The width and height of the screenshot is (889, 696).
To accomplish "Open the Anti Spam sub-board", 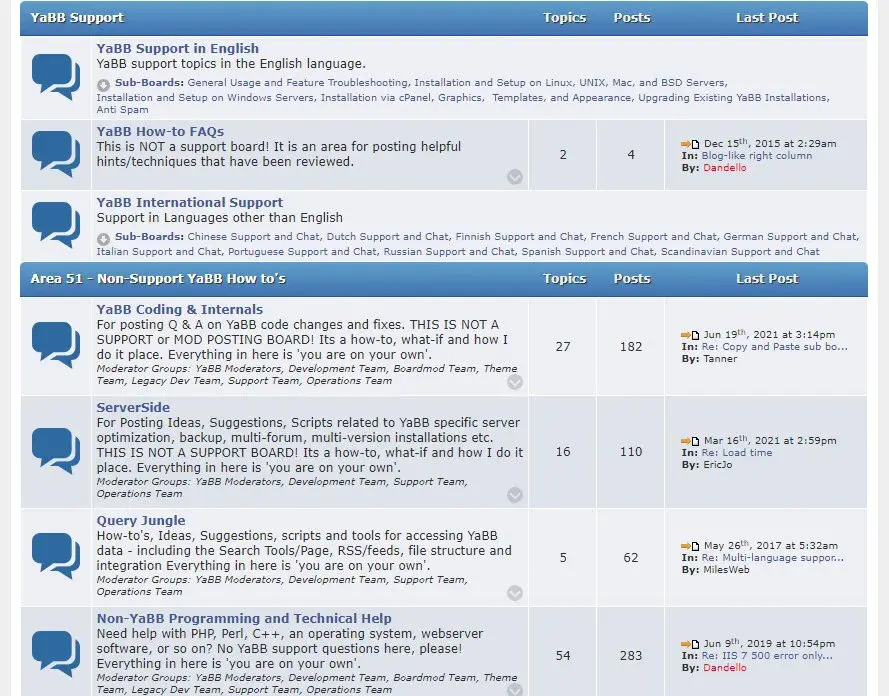I will point(122,109).
